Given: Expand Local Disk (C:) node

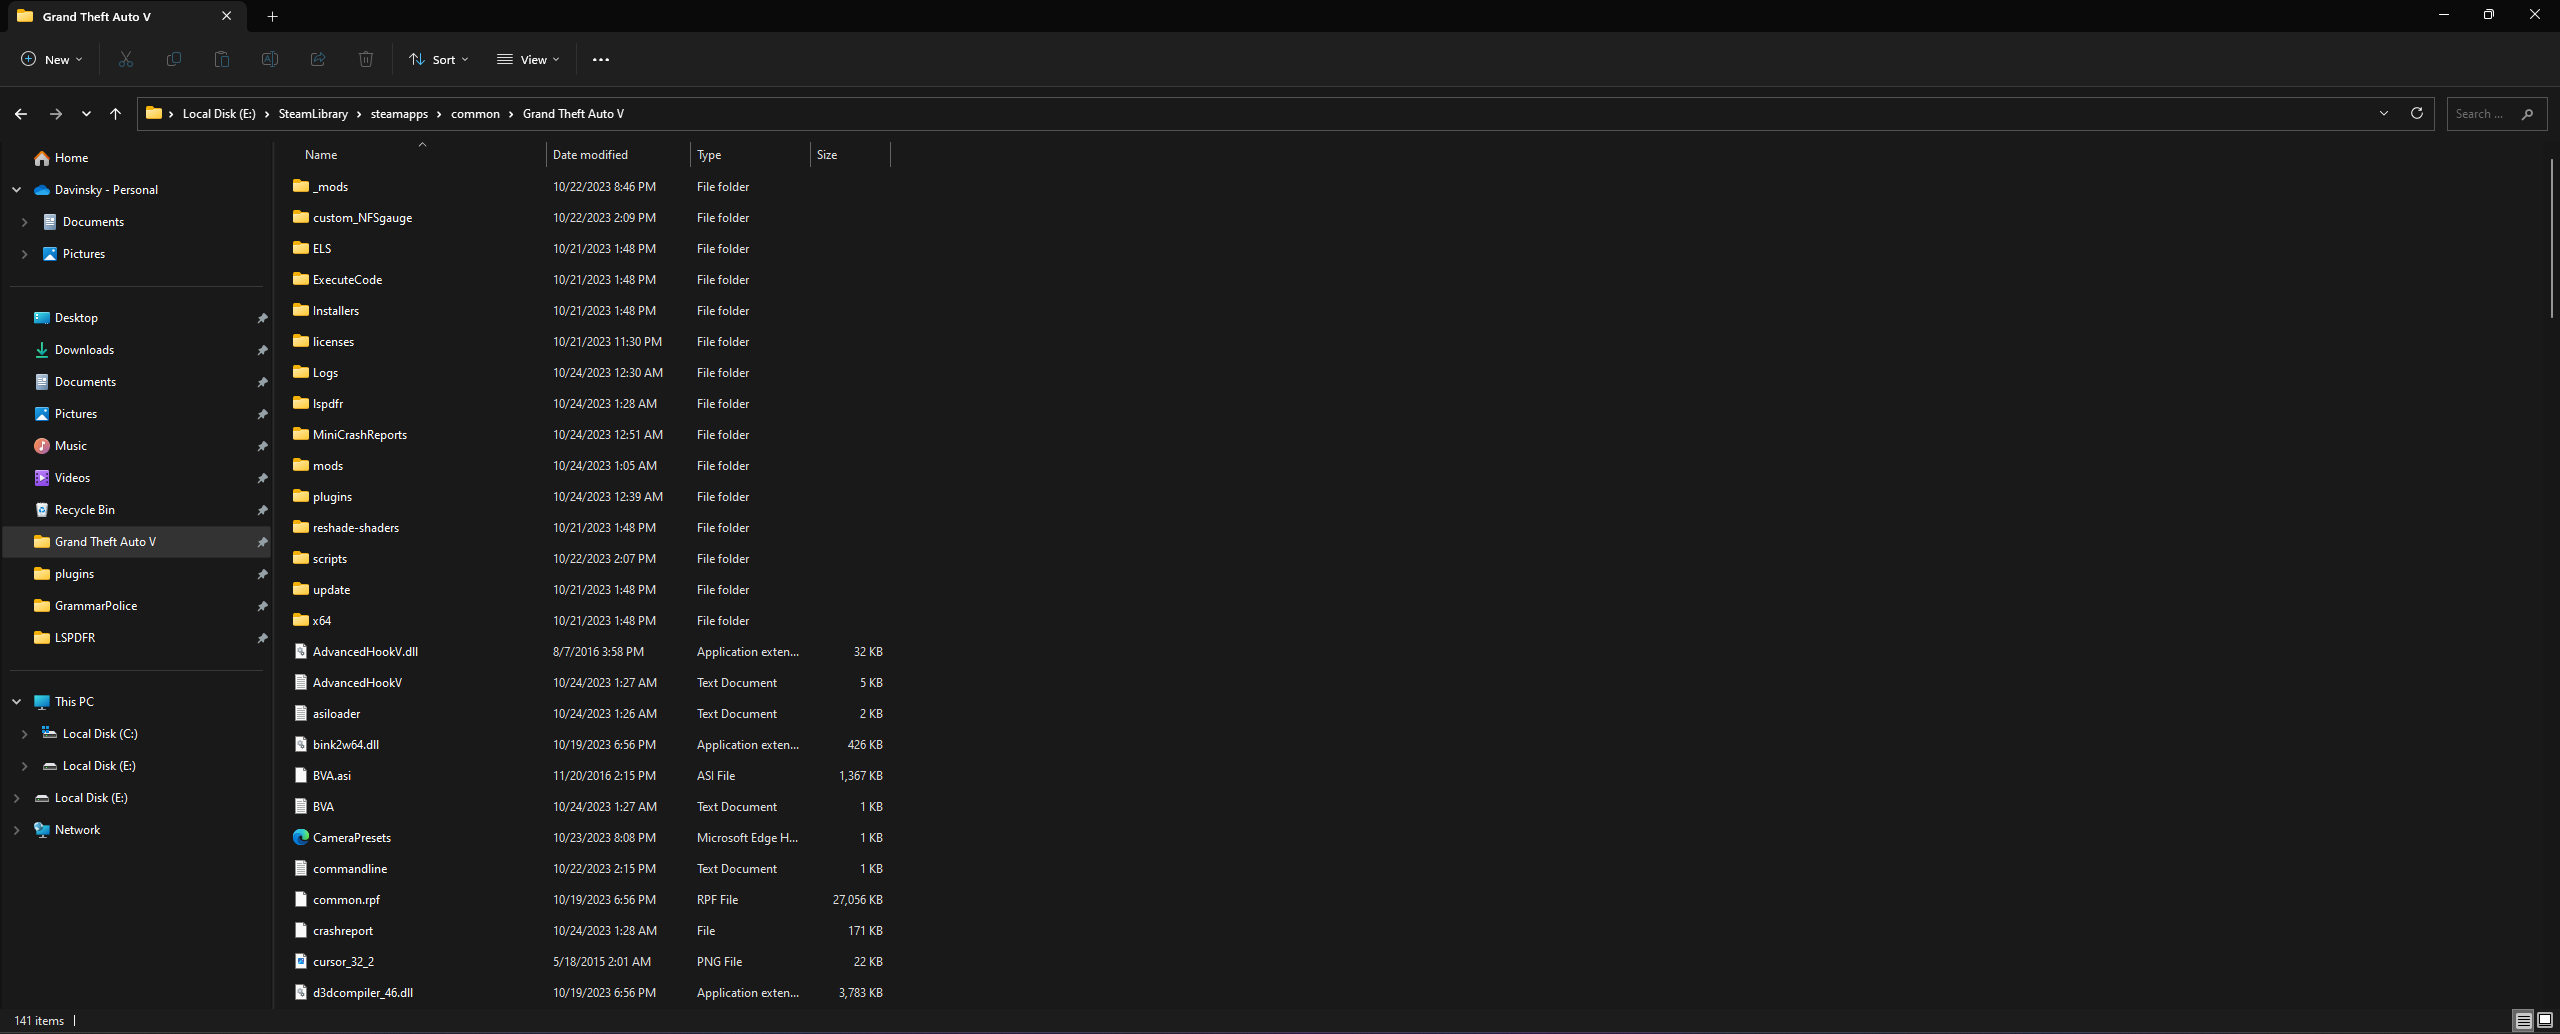Looking at the screenshot, I should coord(25,734).
